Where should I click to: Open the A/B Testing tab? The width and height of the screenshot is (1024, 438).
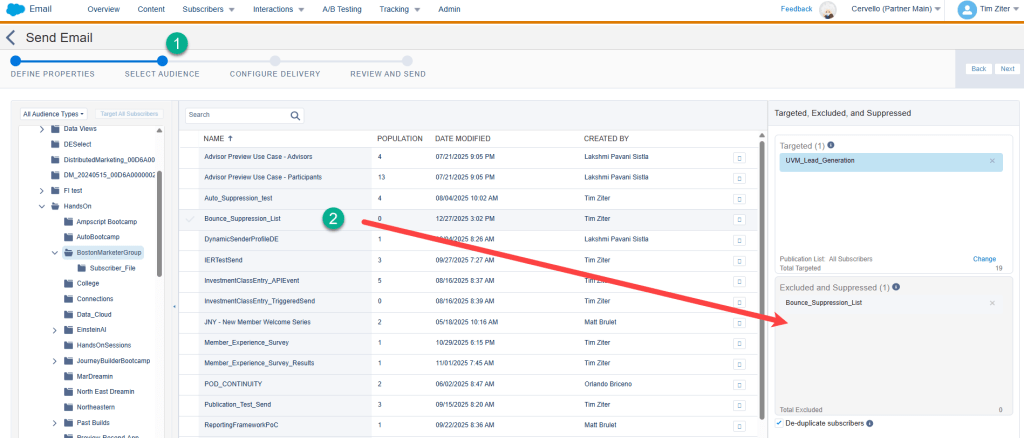[x=341, y=9]
